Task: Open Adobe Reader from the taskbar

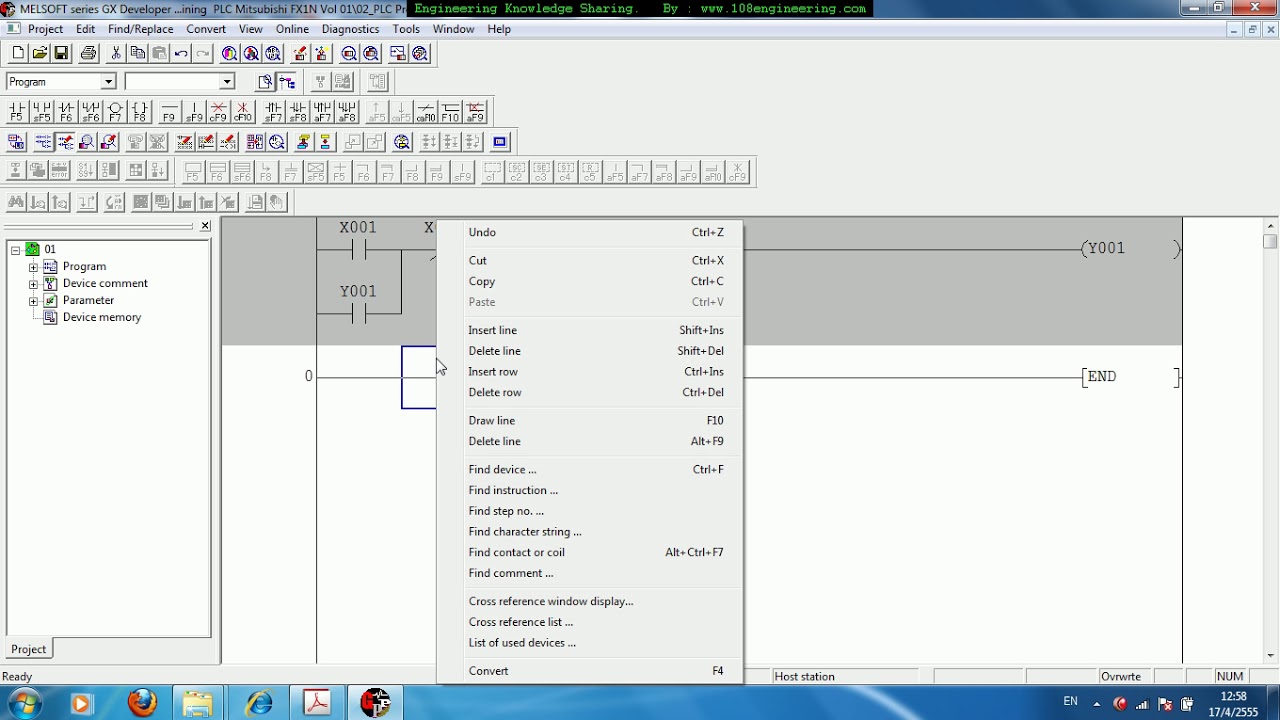Action: (x=318, y=703)
